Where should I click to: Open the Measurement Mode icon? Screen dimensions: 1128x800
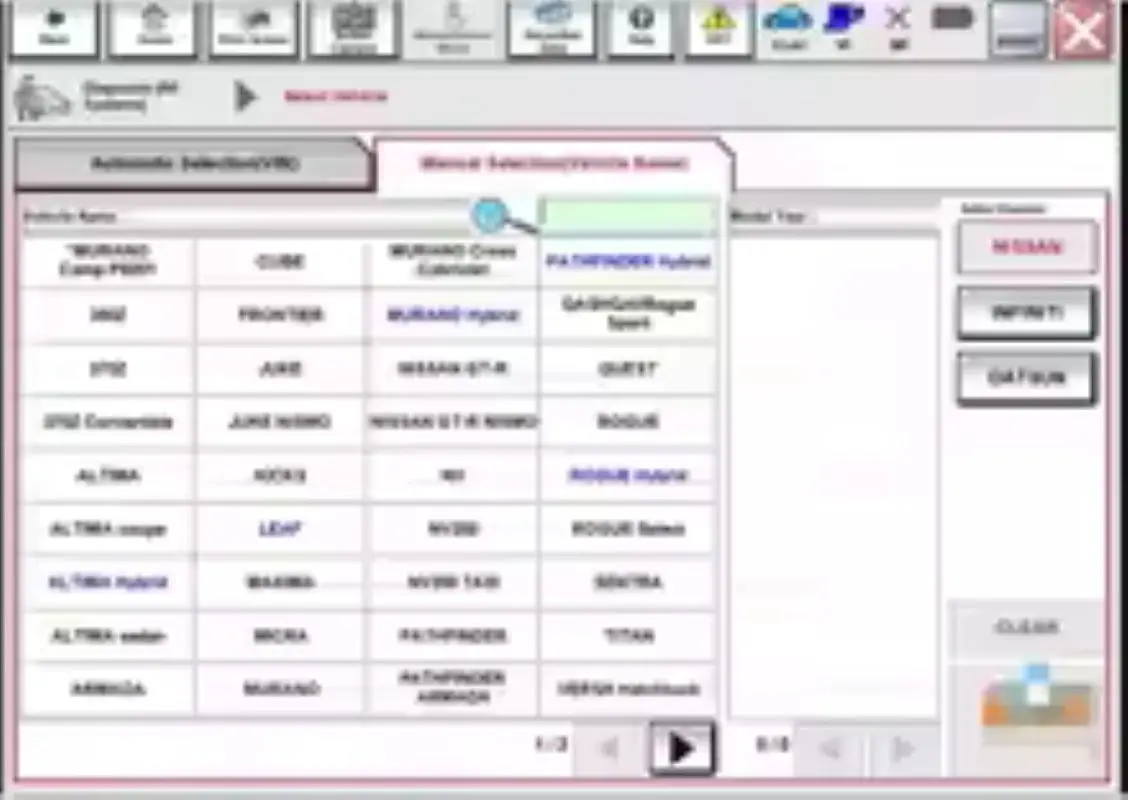click(x=452, y=28)
